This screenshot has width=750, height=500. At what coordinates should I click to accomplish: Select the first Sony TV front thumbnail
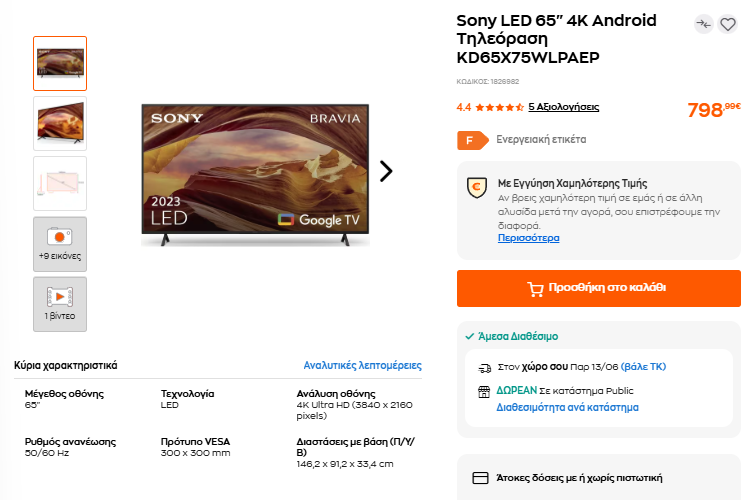(x=60, y=63)
